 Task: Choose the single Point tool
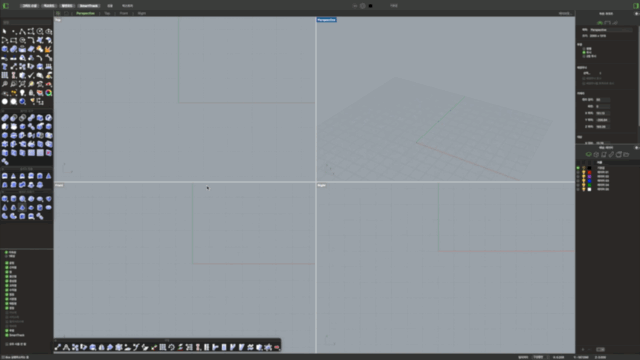[x=13, y=31]
